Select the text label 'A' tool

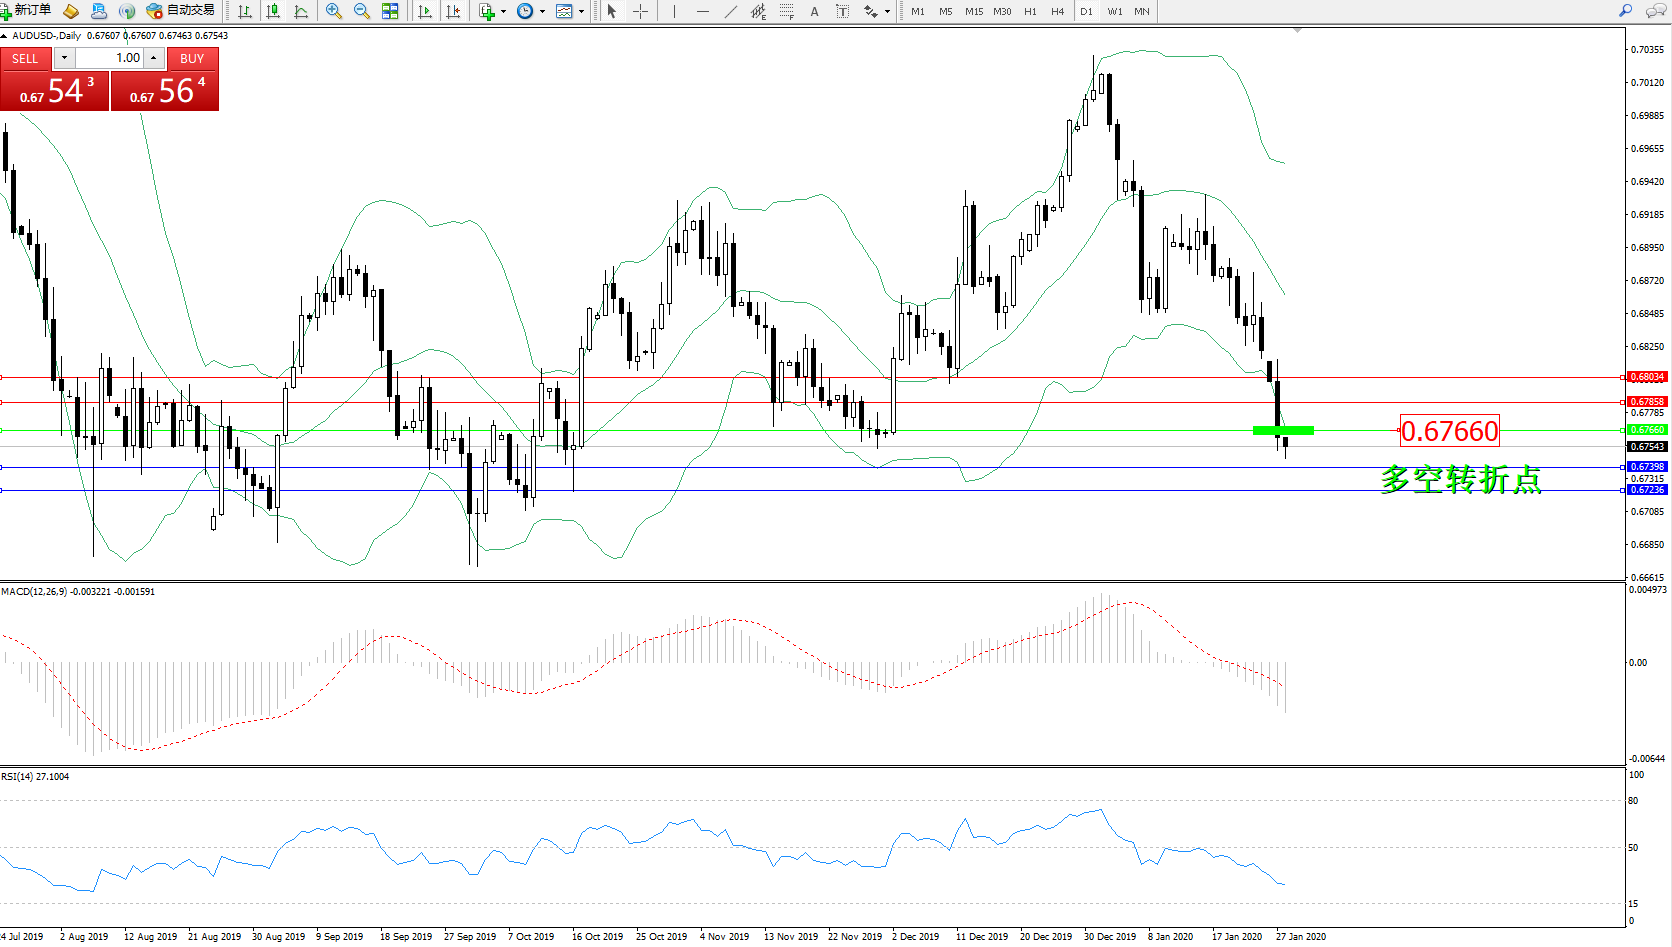click(814, 11)
